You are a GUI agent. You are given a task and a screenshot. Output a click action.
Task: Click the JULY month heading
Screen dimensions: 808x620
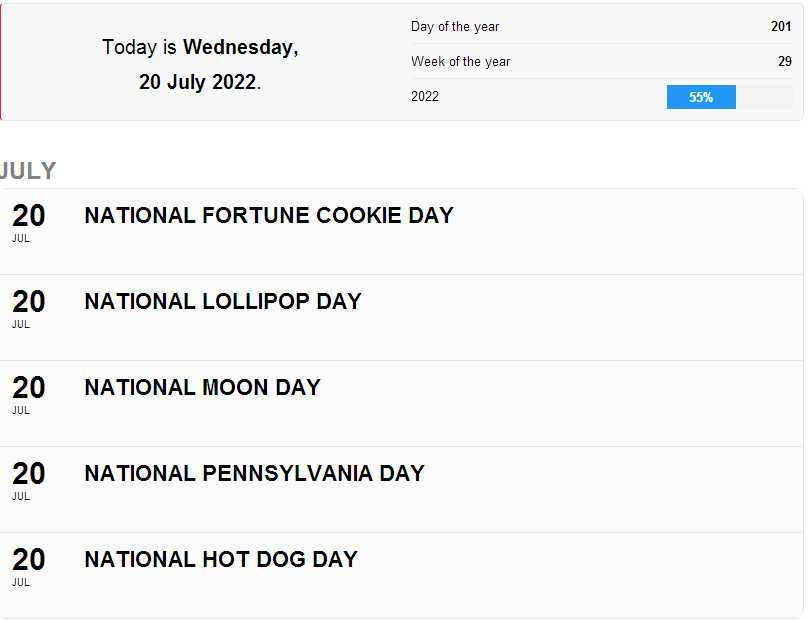pos(28,171)
